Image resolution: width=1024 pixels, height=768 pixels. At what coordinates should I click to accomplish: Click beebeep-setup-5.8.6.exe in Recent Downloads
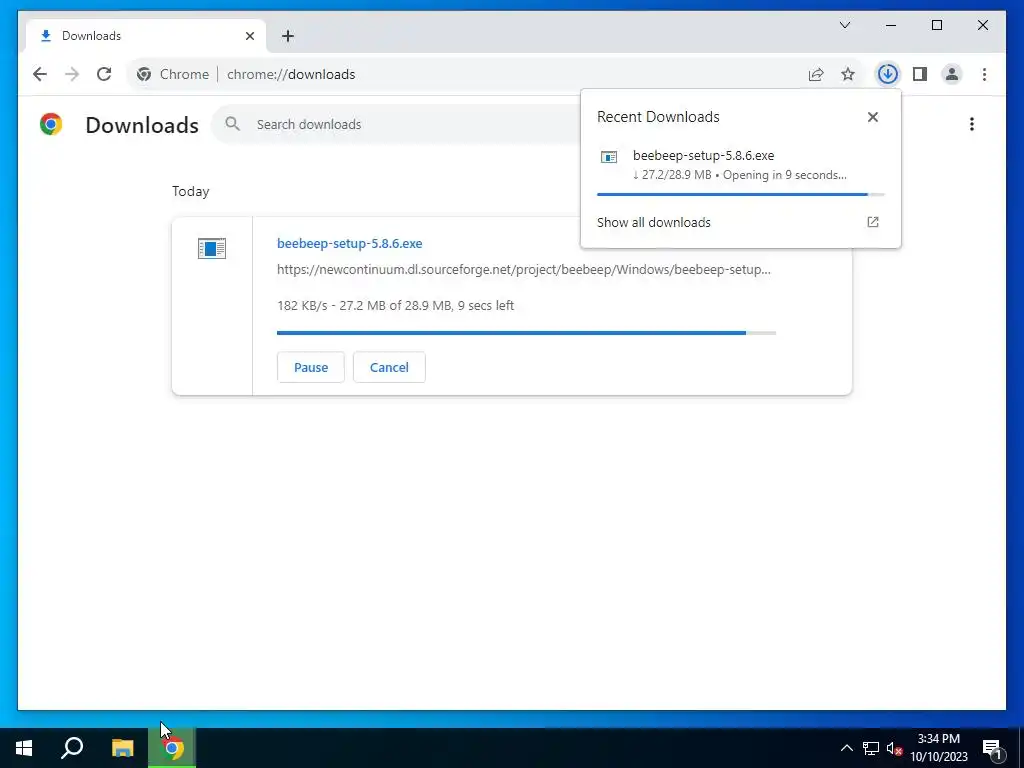tap(703, 155)
